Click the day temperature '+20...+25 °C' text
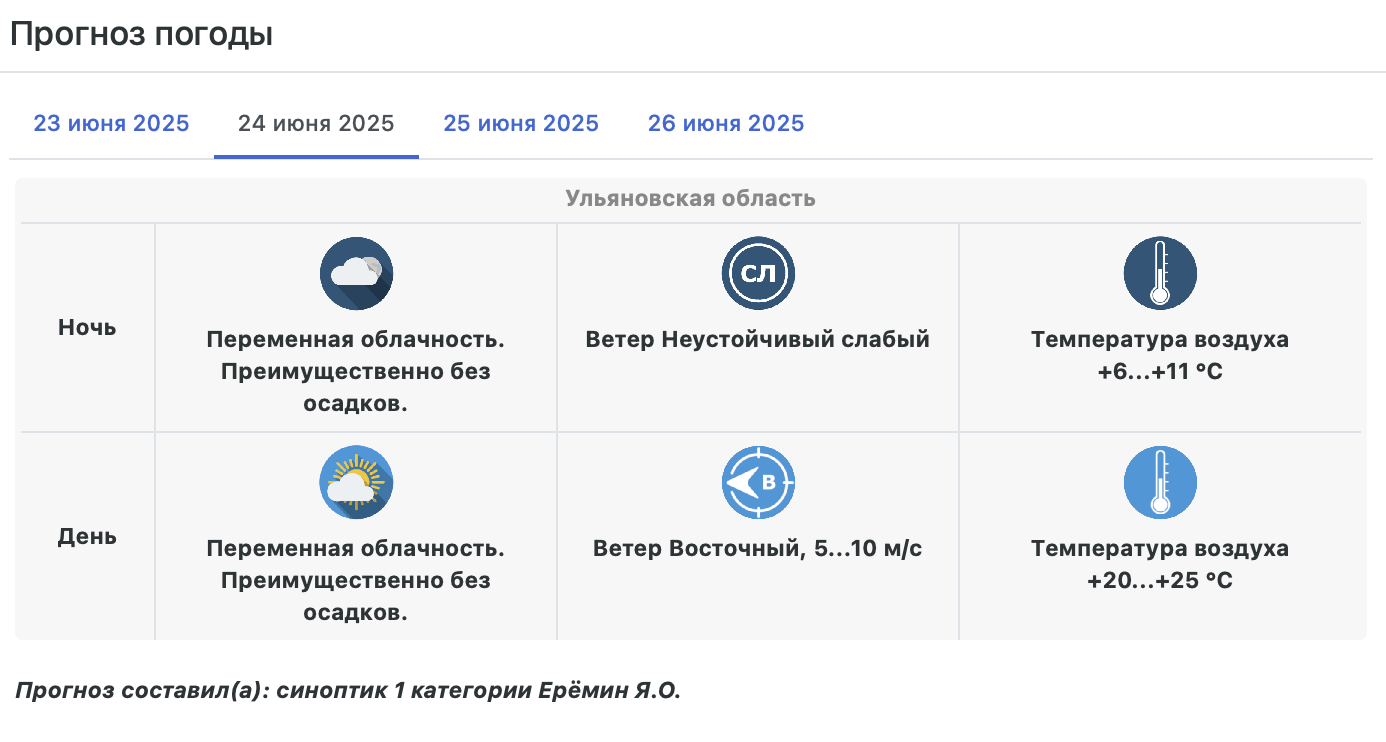Image resolution: width=1386 pixels, height=742 pixels. (x=1160, y=581)
